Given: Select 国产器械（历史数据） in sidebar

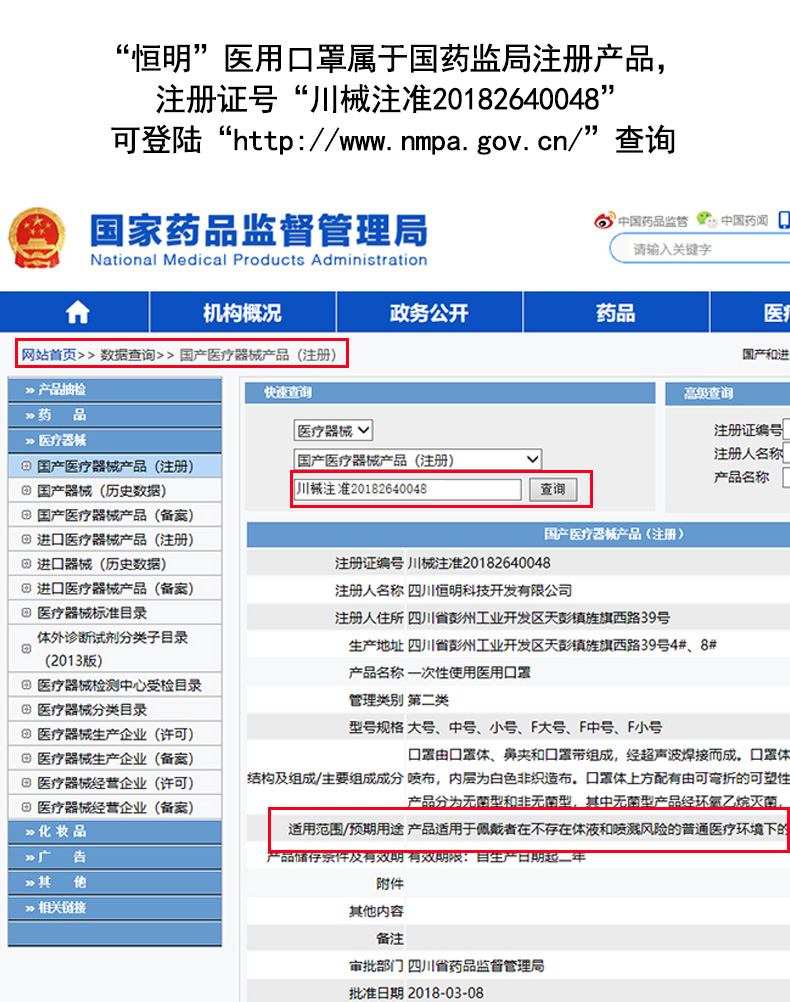Looking at the screenshot, I should pos(115,491).
